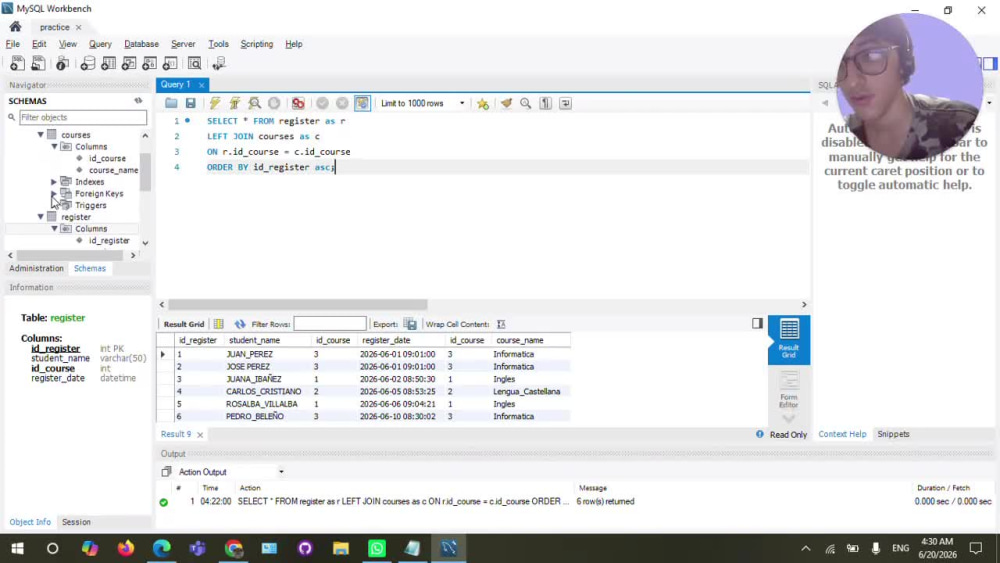
Task: Toggle the result side panel visibility
Action: (757, 323)
